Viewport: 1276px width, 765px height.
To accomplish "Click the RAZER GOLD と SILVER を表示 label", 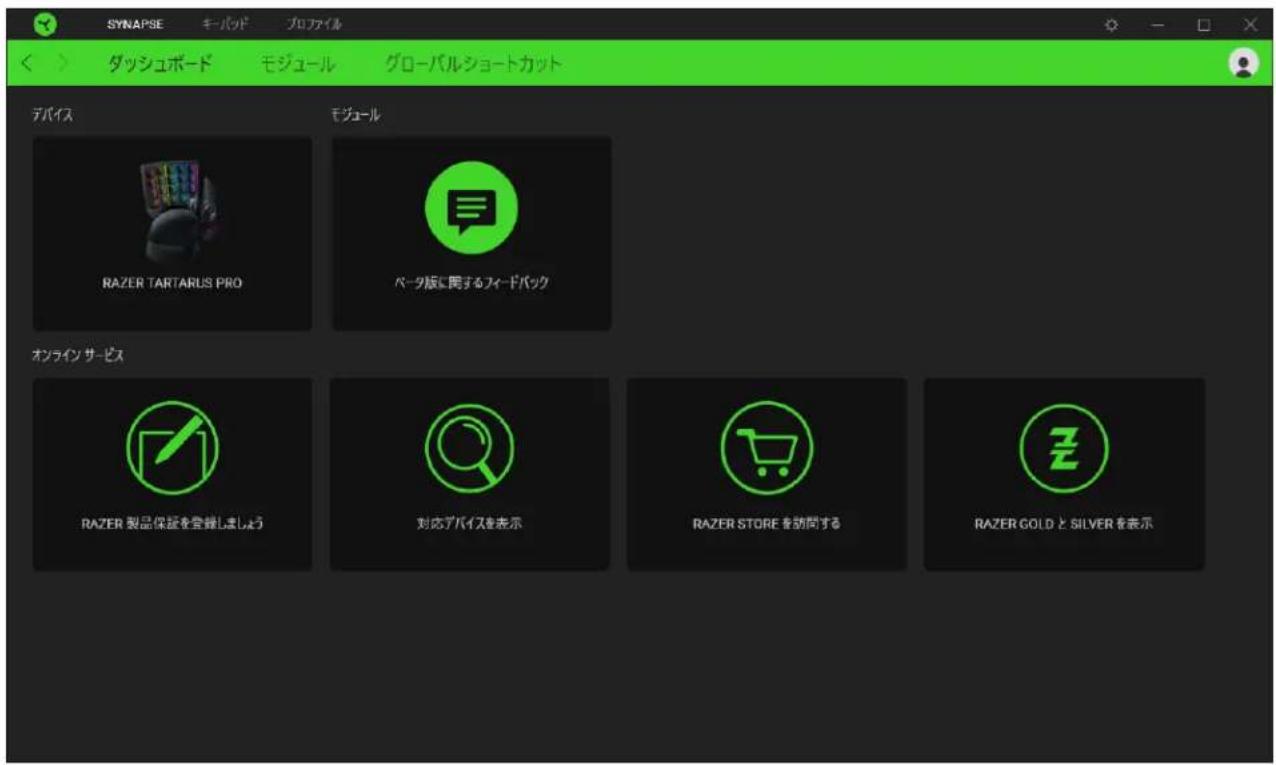I will 1064,523.
